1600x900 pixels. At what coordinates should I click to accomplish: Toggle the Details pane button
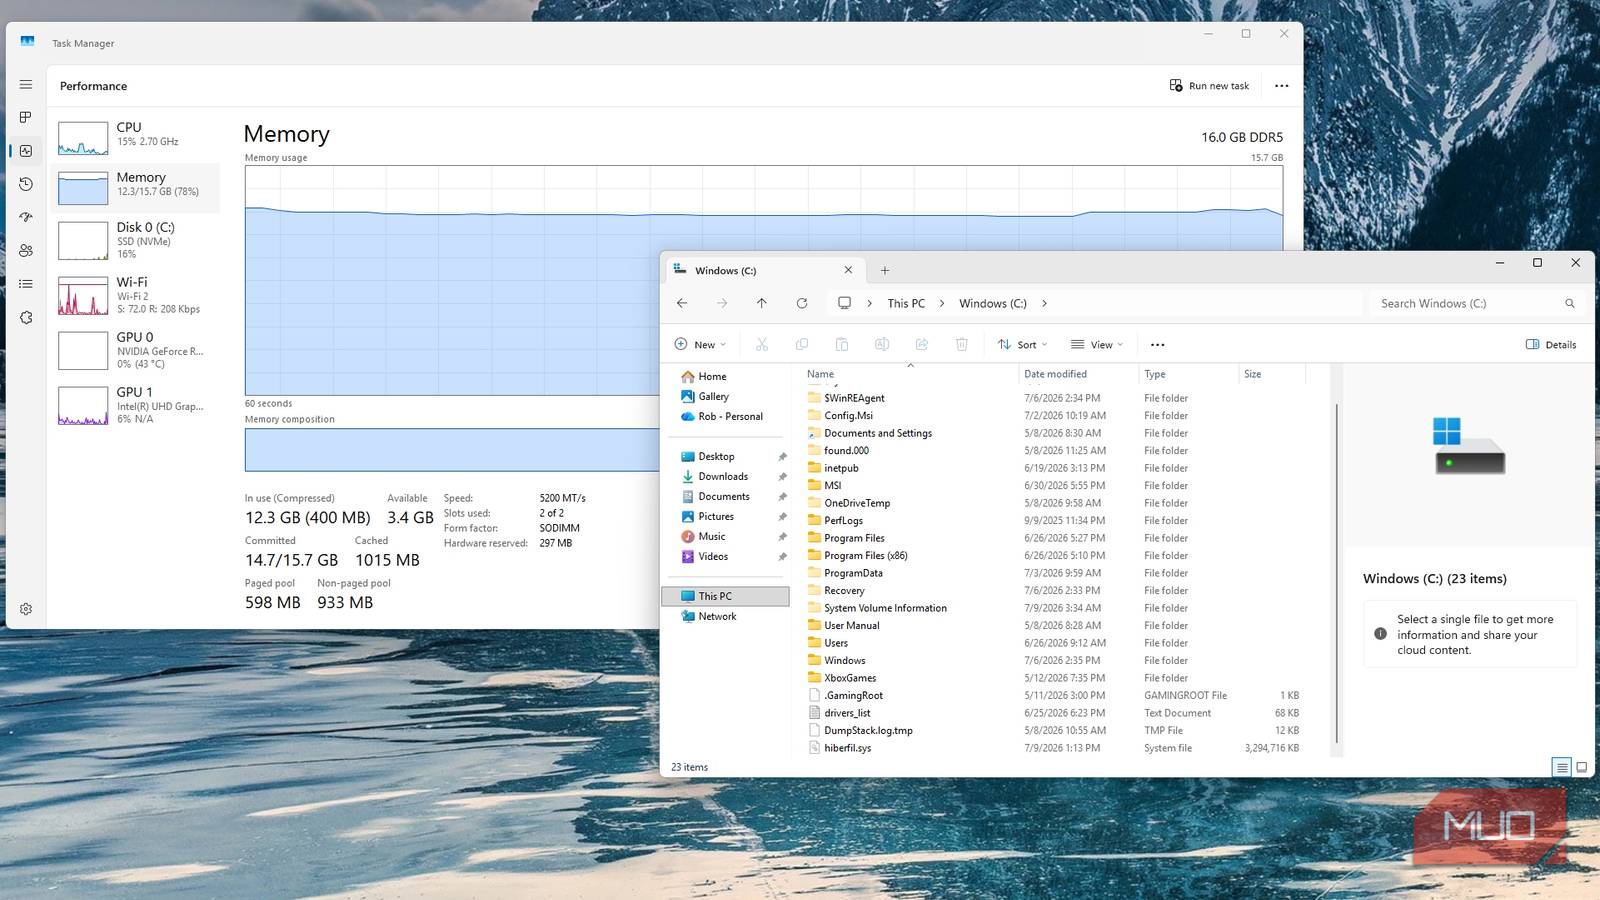click(1551, 344)
